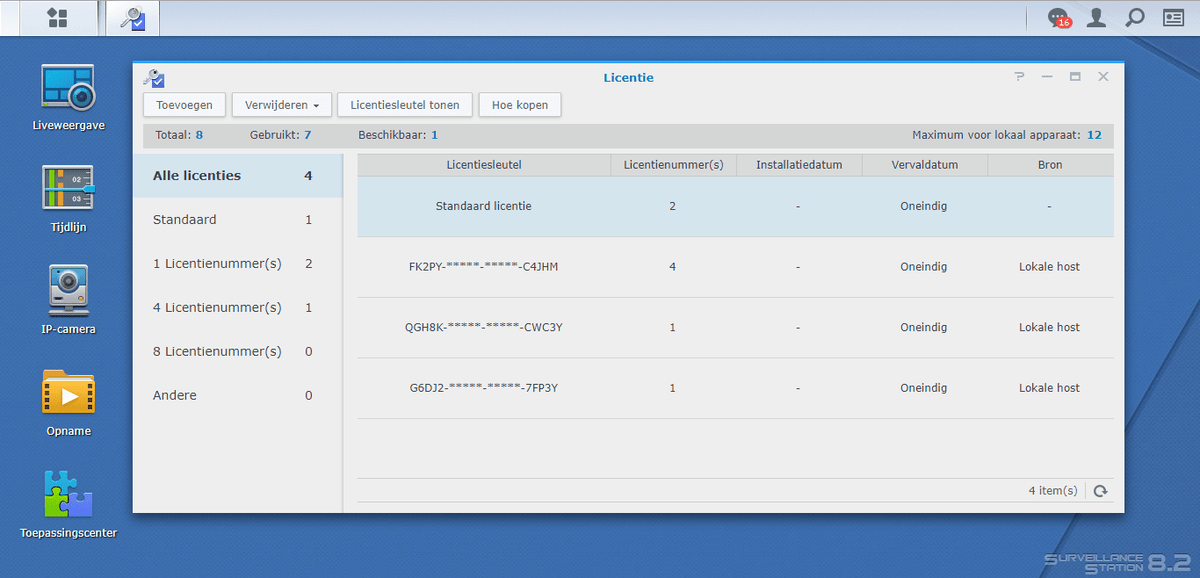Select 8 Licentienummer(s) category
Image resolution: width=1200 pixels, height=578 pixels.
238,352
